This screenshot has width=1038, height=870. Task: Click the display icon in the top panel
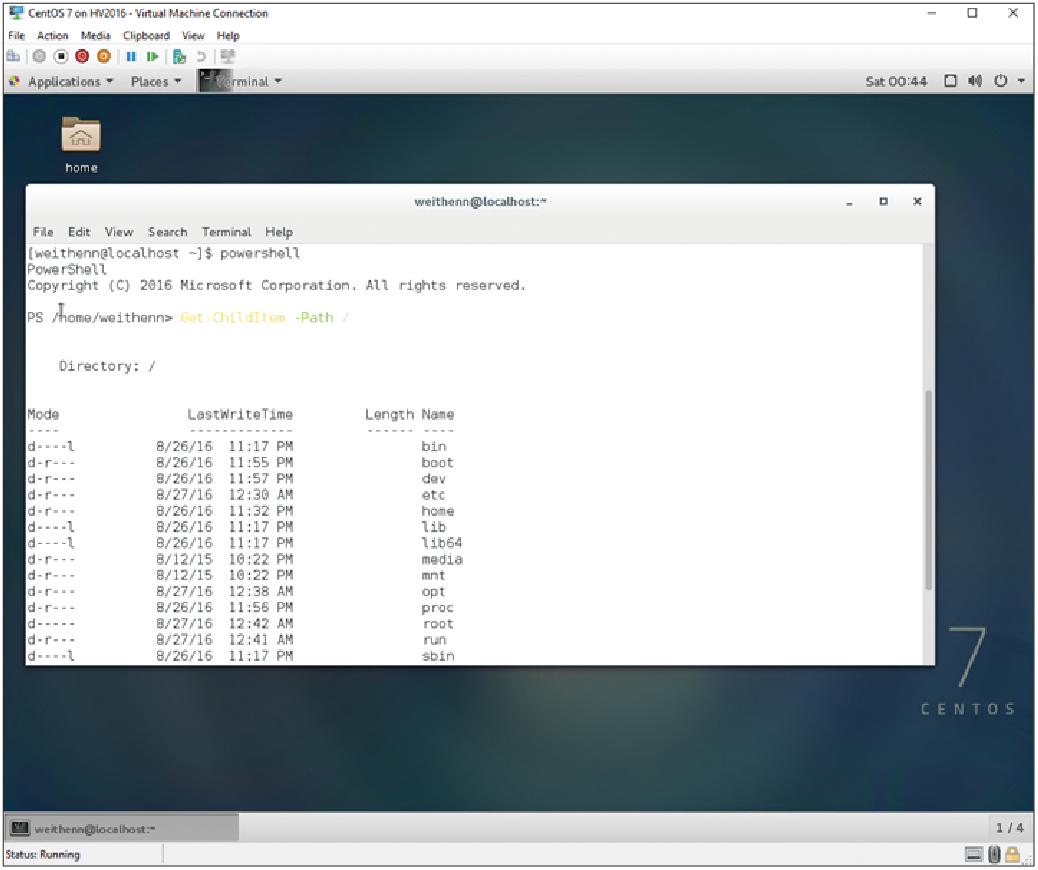(x=951, y=81)
